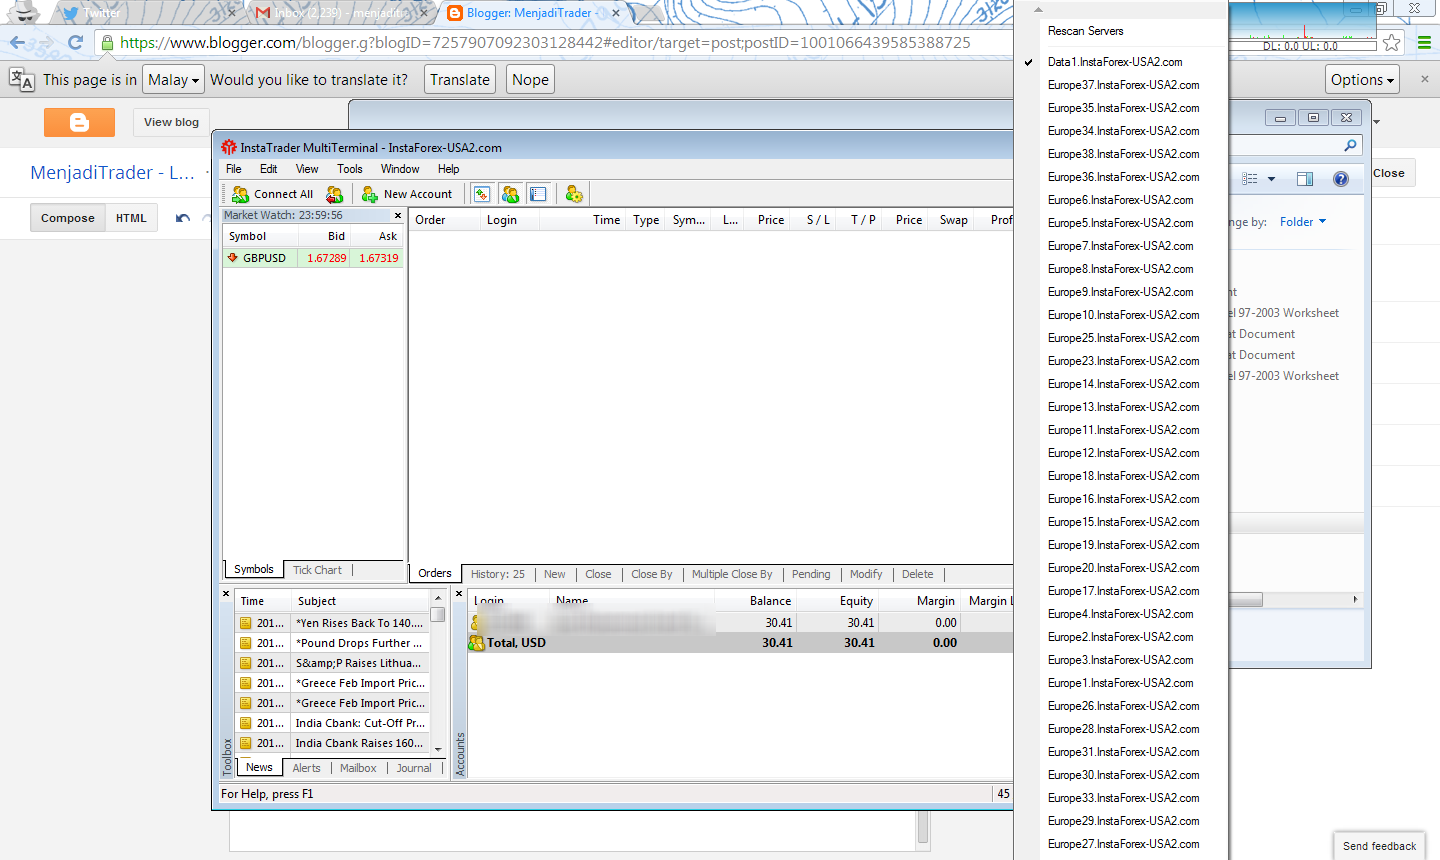Open the Pending orders tab
Image resolution: width=1440 pixels, height=860 pixels.
(x=811, y=574)
